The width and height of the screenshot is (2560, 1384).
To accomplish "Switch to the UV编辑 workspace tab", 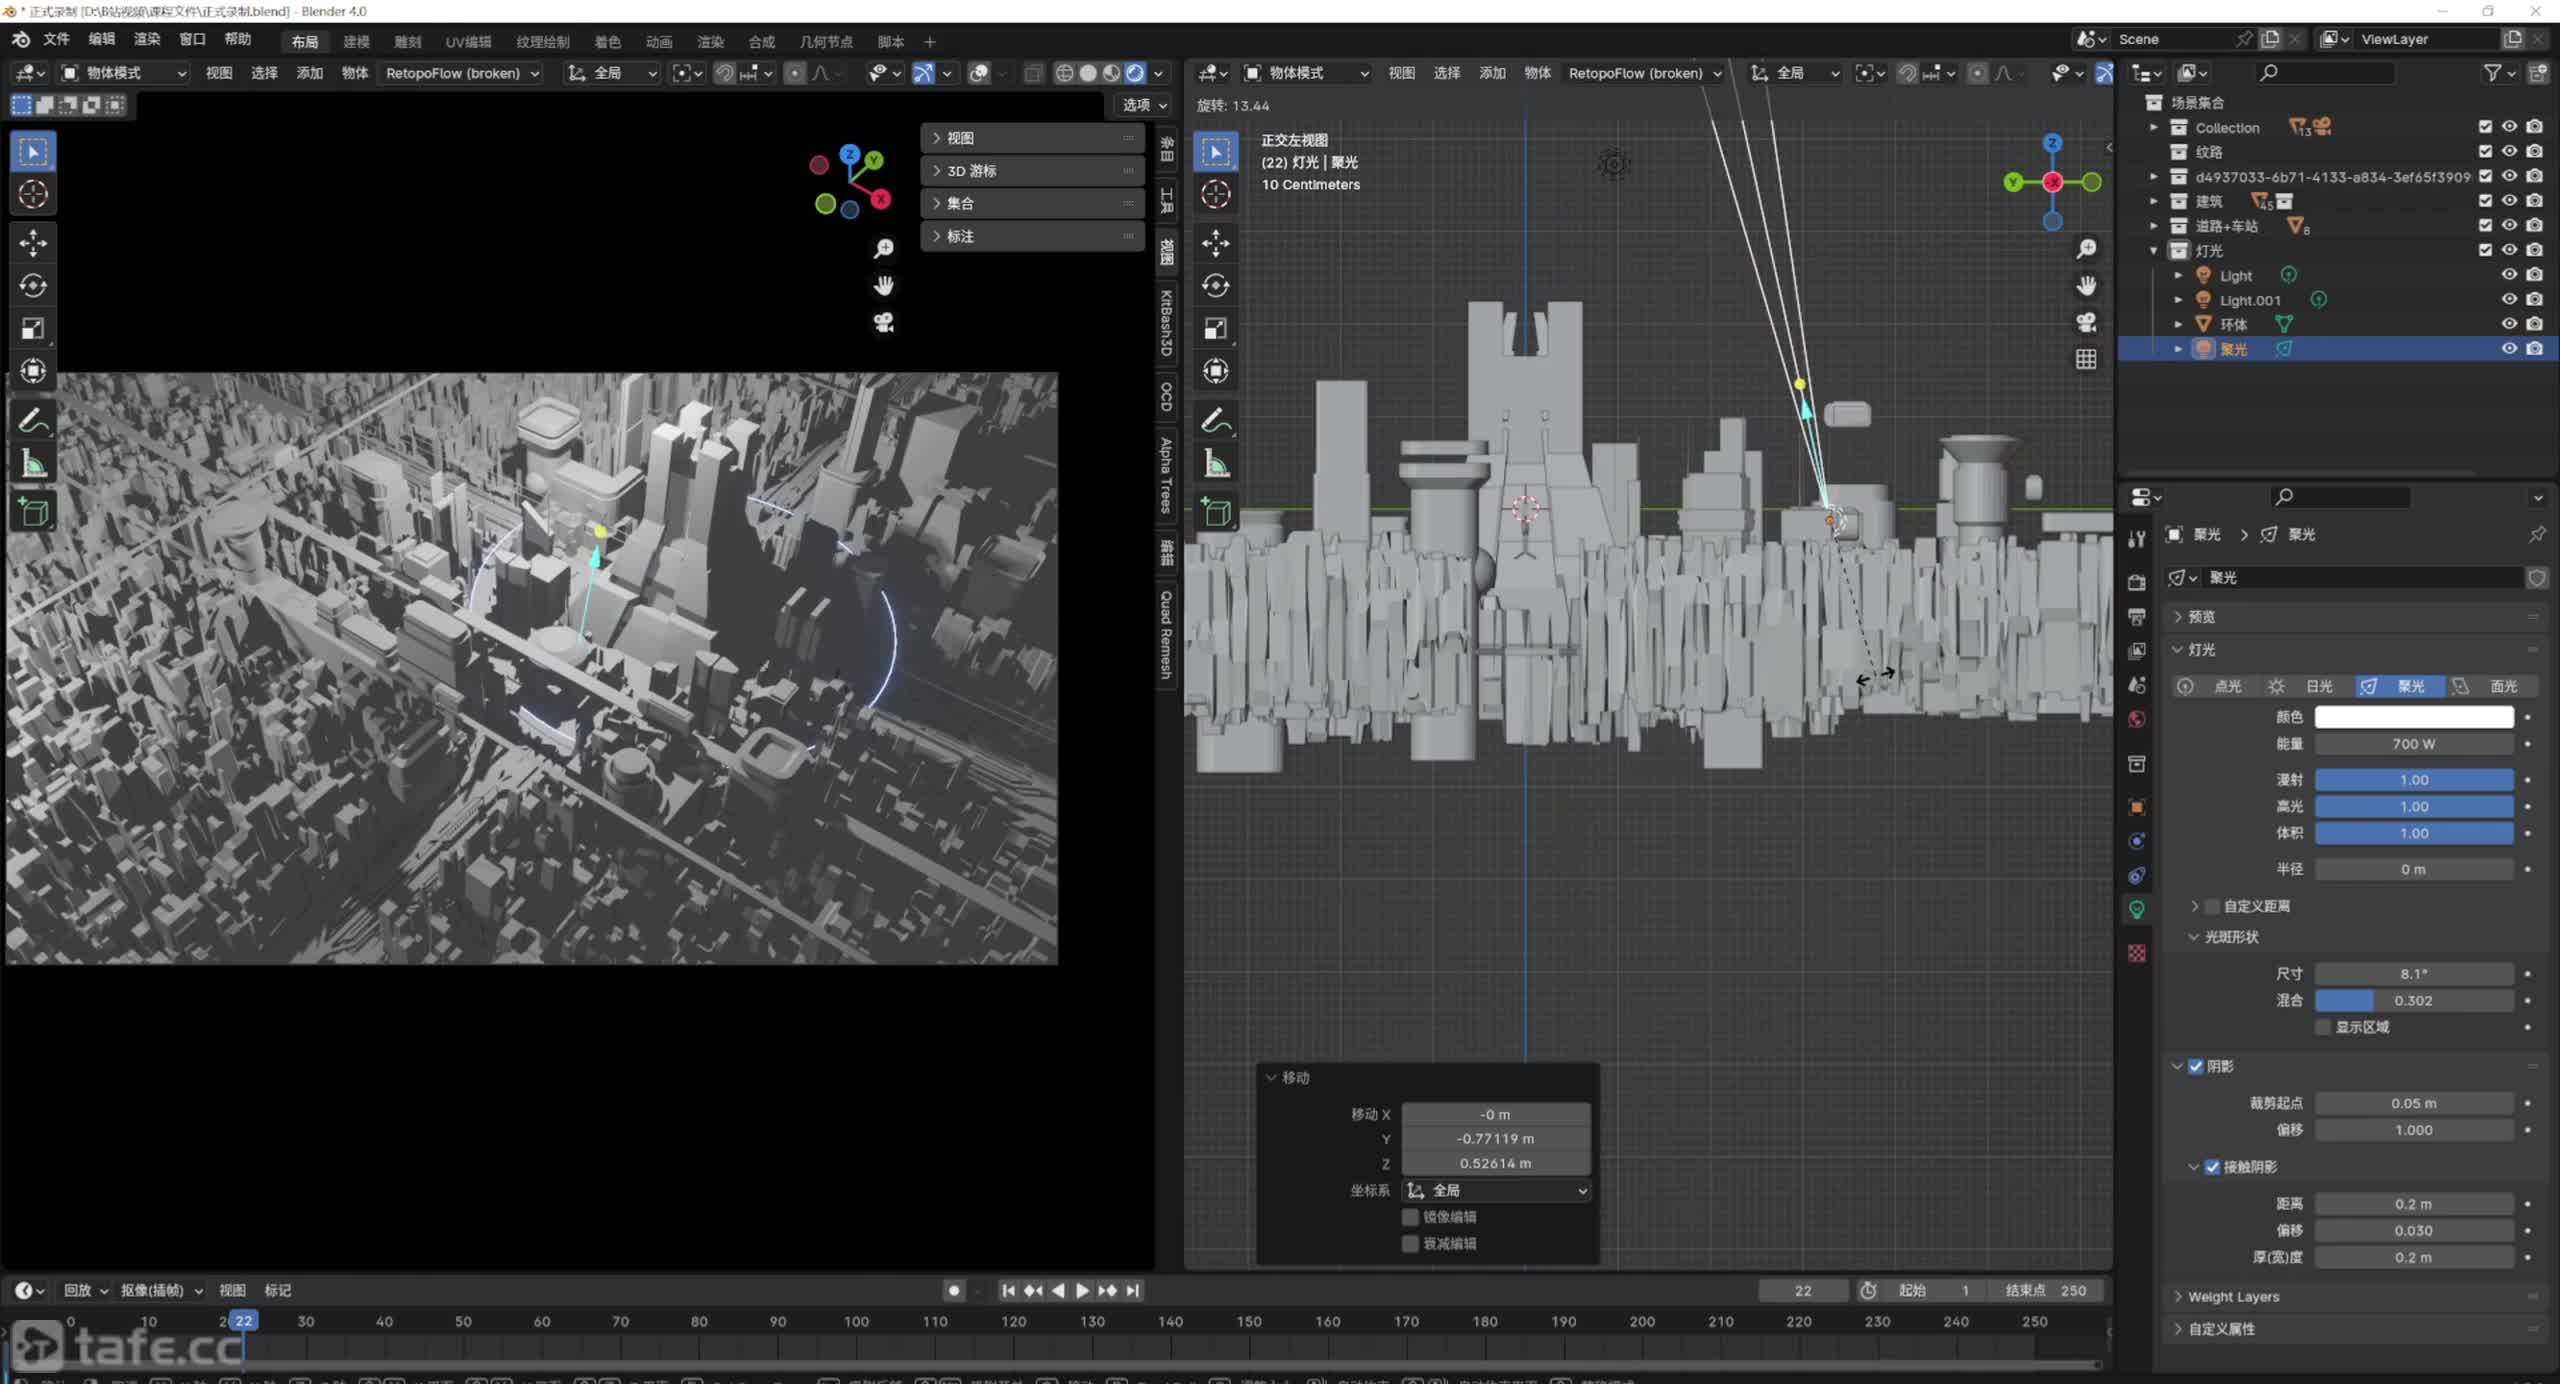I will [x=468, y=42].
